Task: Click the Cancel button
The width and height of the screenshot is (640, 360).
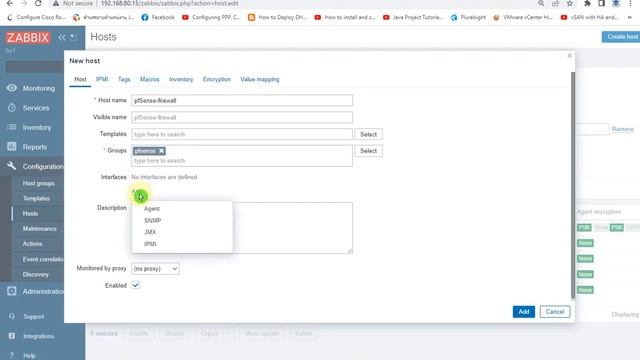Action: [x=555, y=311]
